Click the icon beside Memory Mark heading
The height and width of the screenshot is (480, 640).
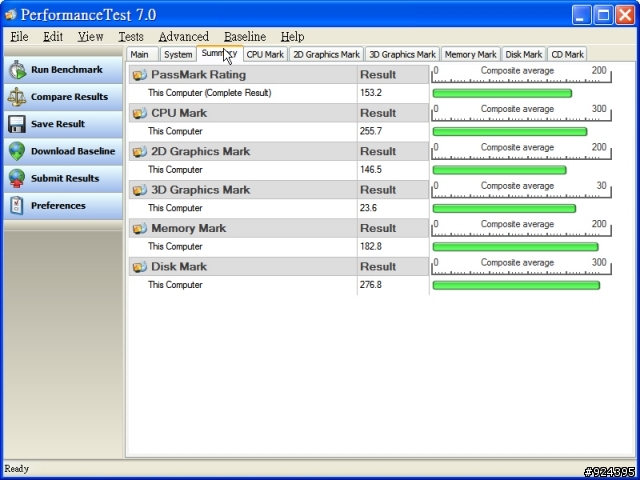tap(140, 228)
